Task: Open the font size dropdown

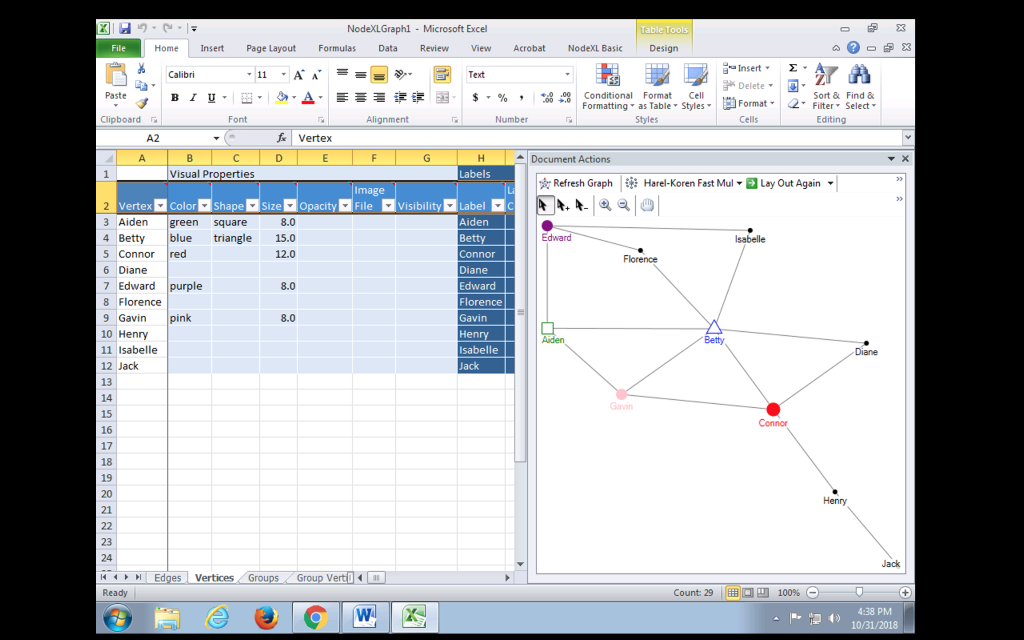Action: click(x=283, y=74)
